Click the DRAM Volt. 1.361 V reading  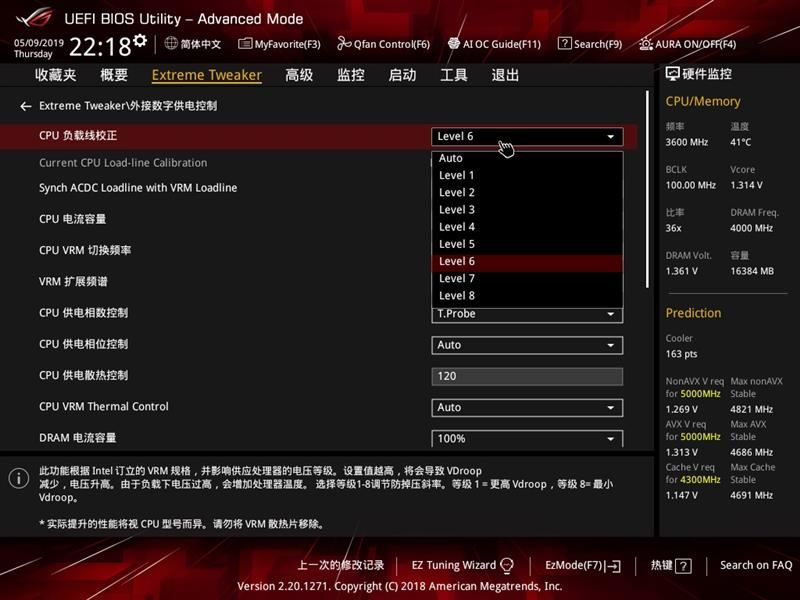coord(682,271)
